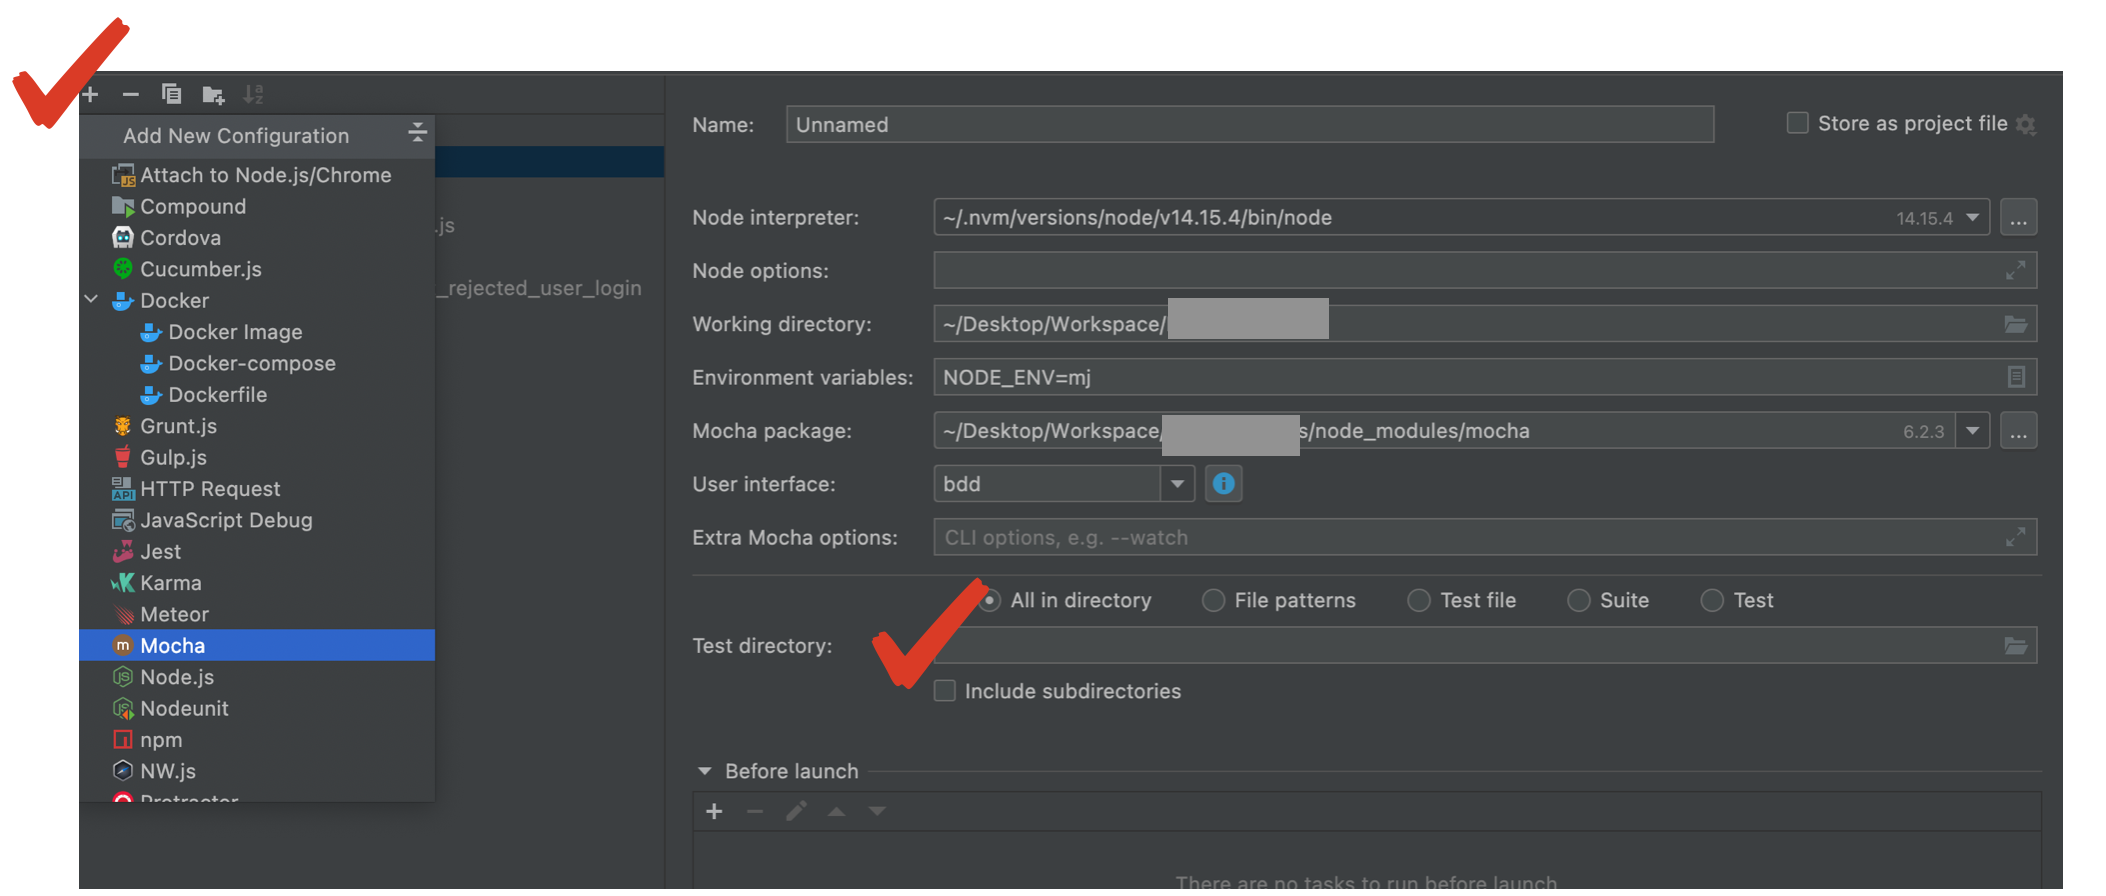
Task: Select Dockerfile configuration
Action: (x=257, y=395)
